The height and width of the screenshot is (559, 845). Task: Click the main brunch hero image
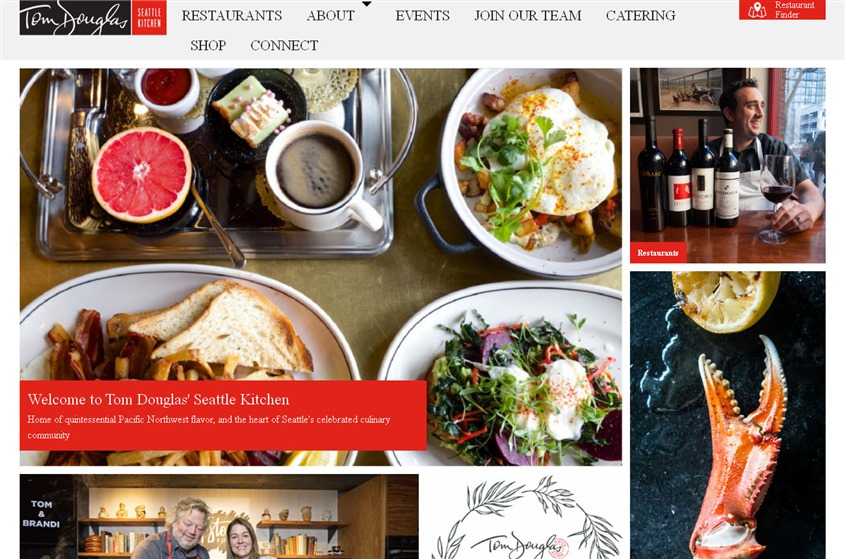tap(321, 267)
